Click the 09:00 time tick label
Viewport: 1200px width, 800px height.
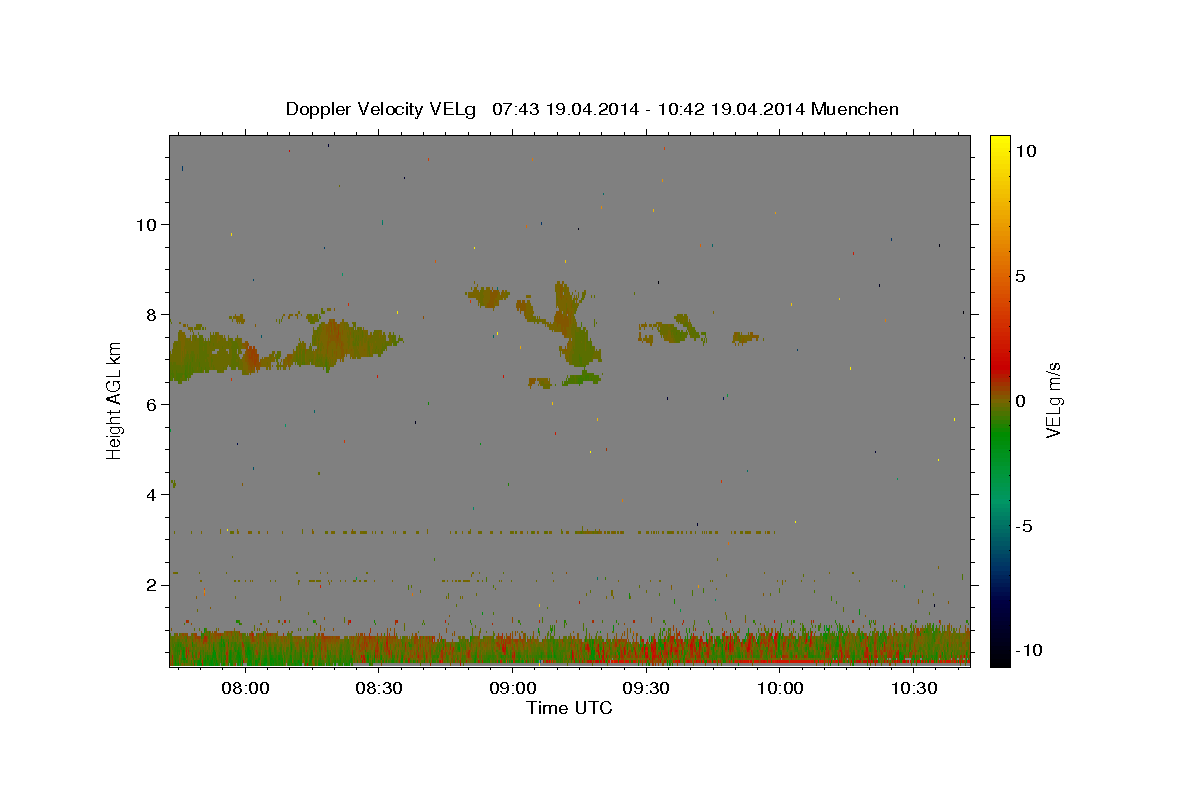pyautogui.click(x=513, y=688)
